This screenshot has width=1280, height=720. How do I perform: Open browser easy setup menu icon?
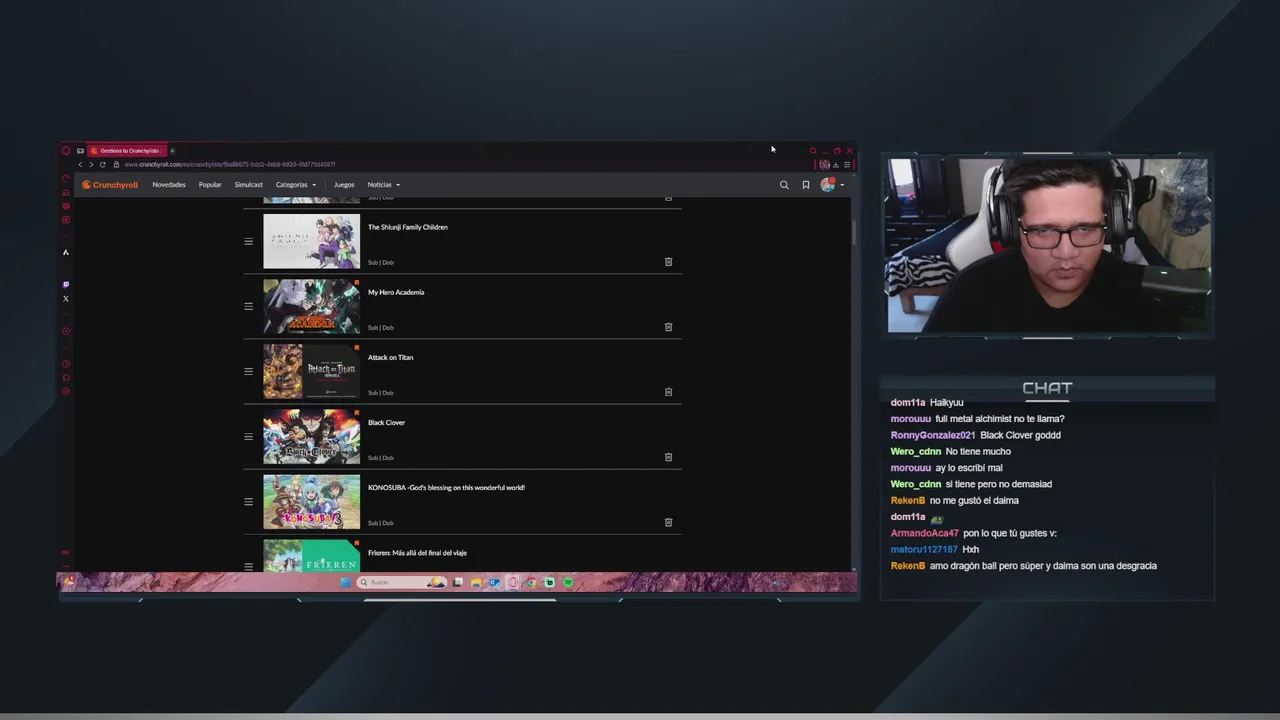click(847, 164)
